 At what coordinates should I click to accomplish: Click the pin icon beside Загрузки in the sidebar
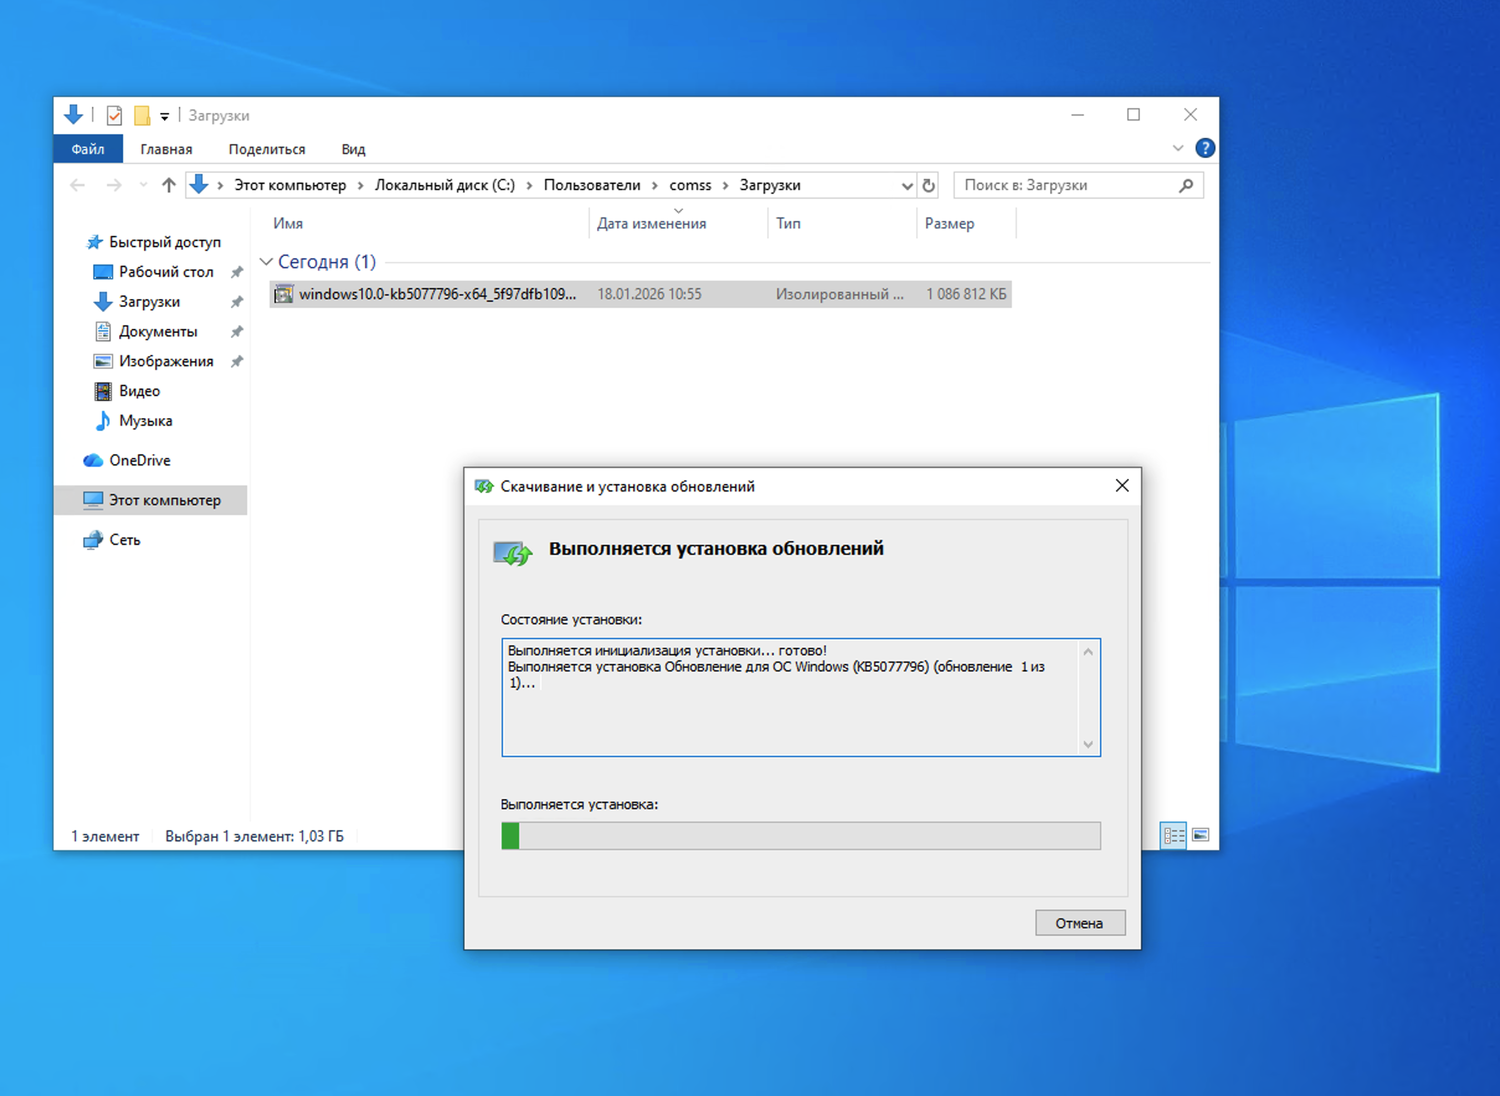(x=236, y=302)
